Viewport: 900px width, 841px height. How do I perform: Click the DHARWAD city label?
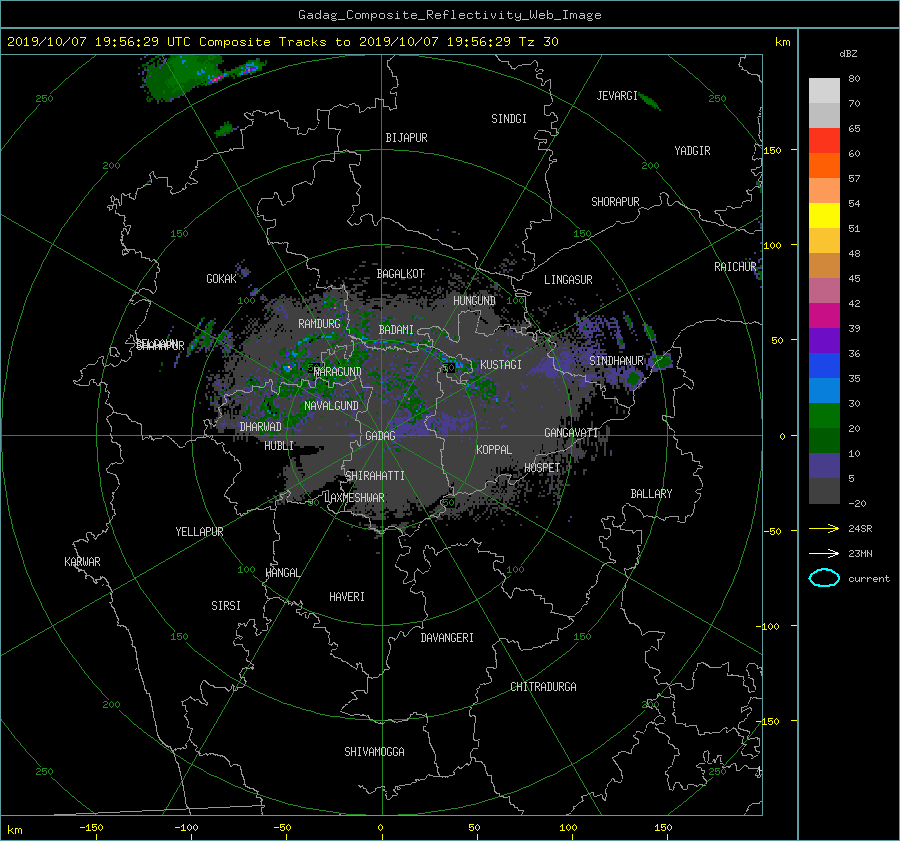261,427
